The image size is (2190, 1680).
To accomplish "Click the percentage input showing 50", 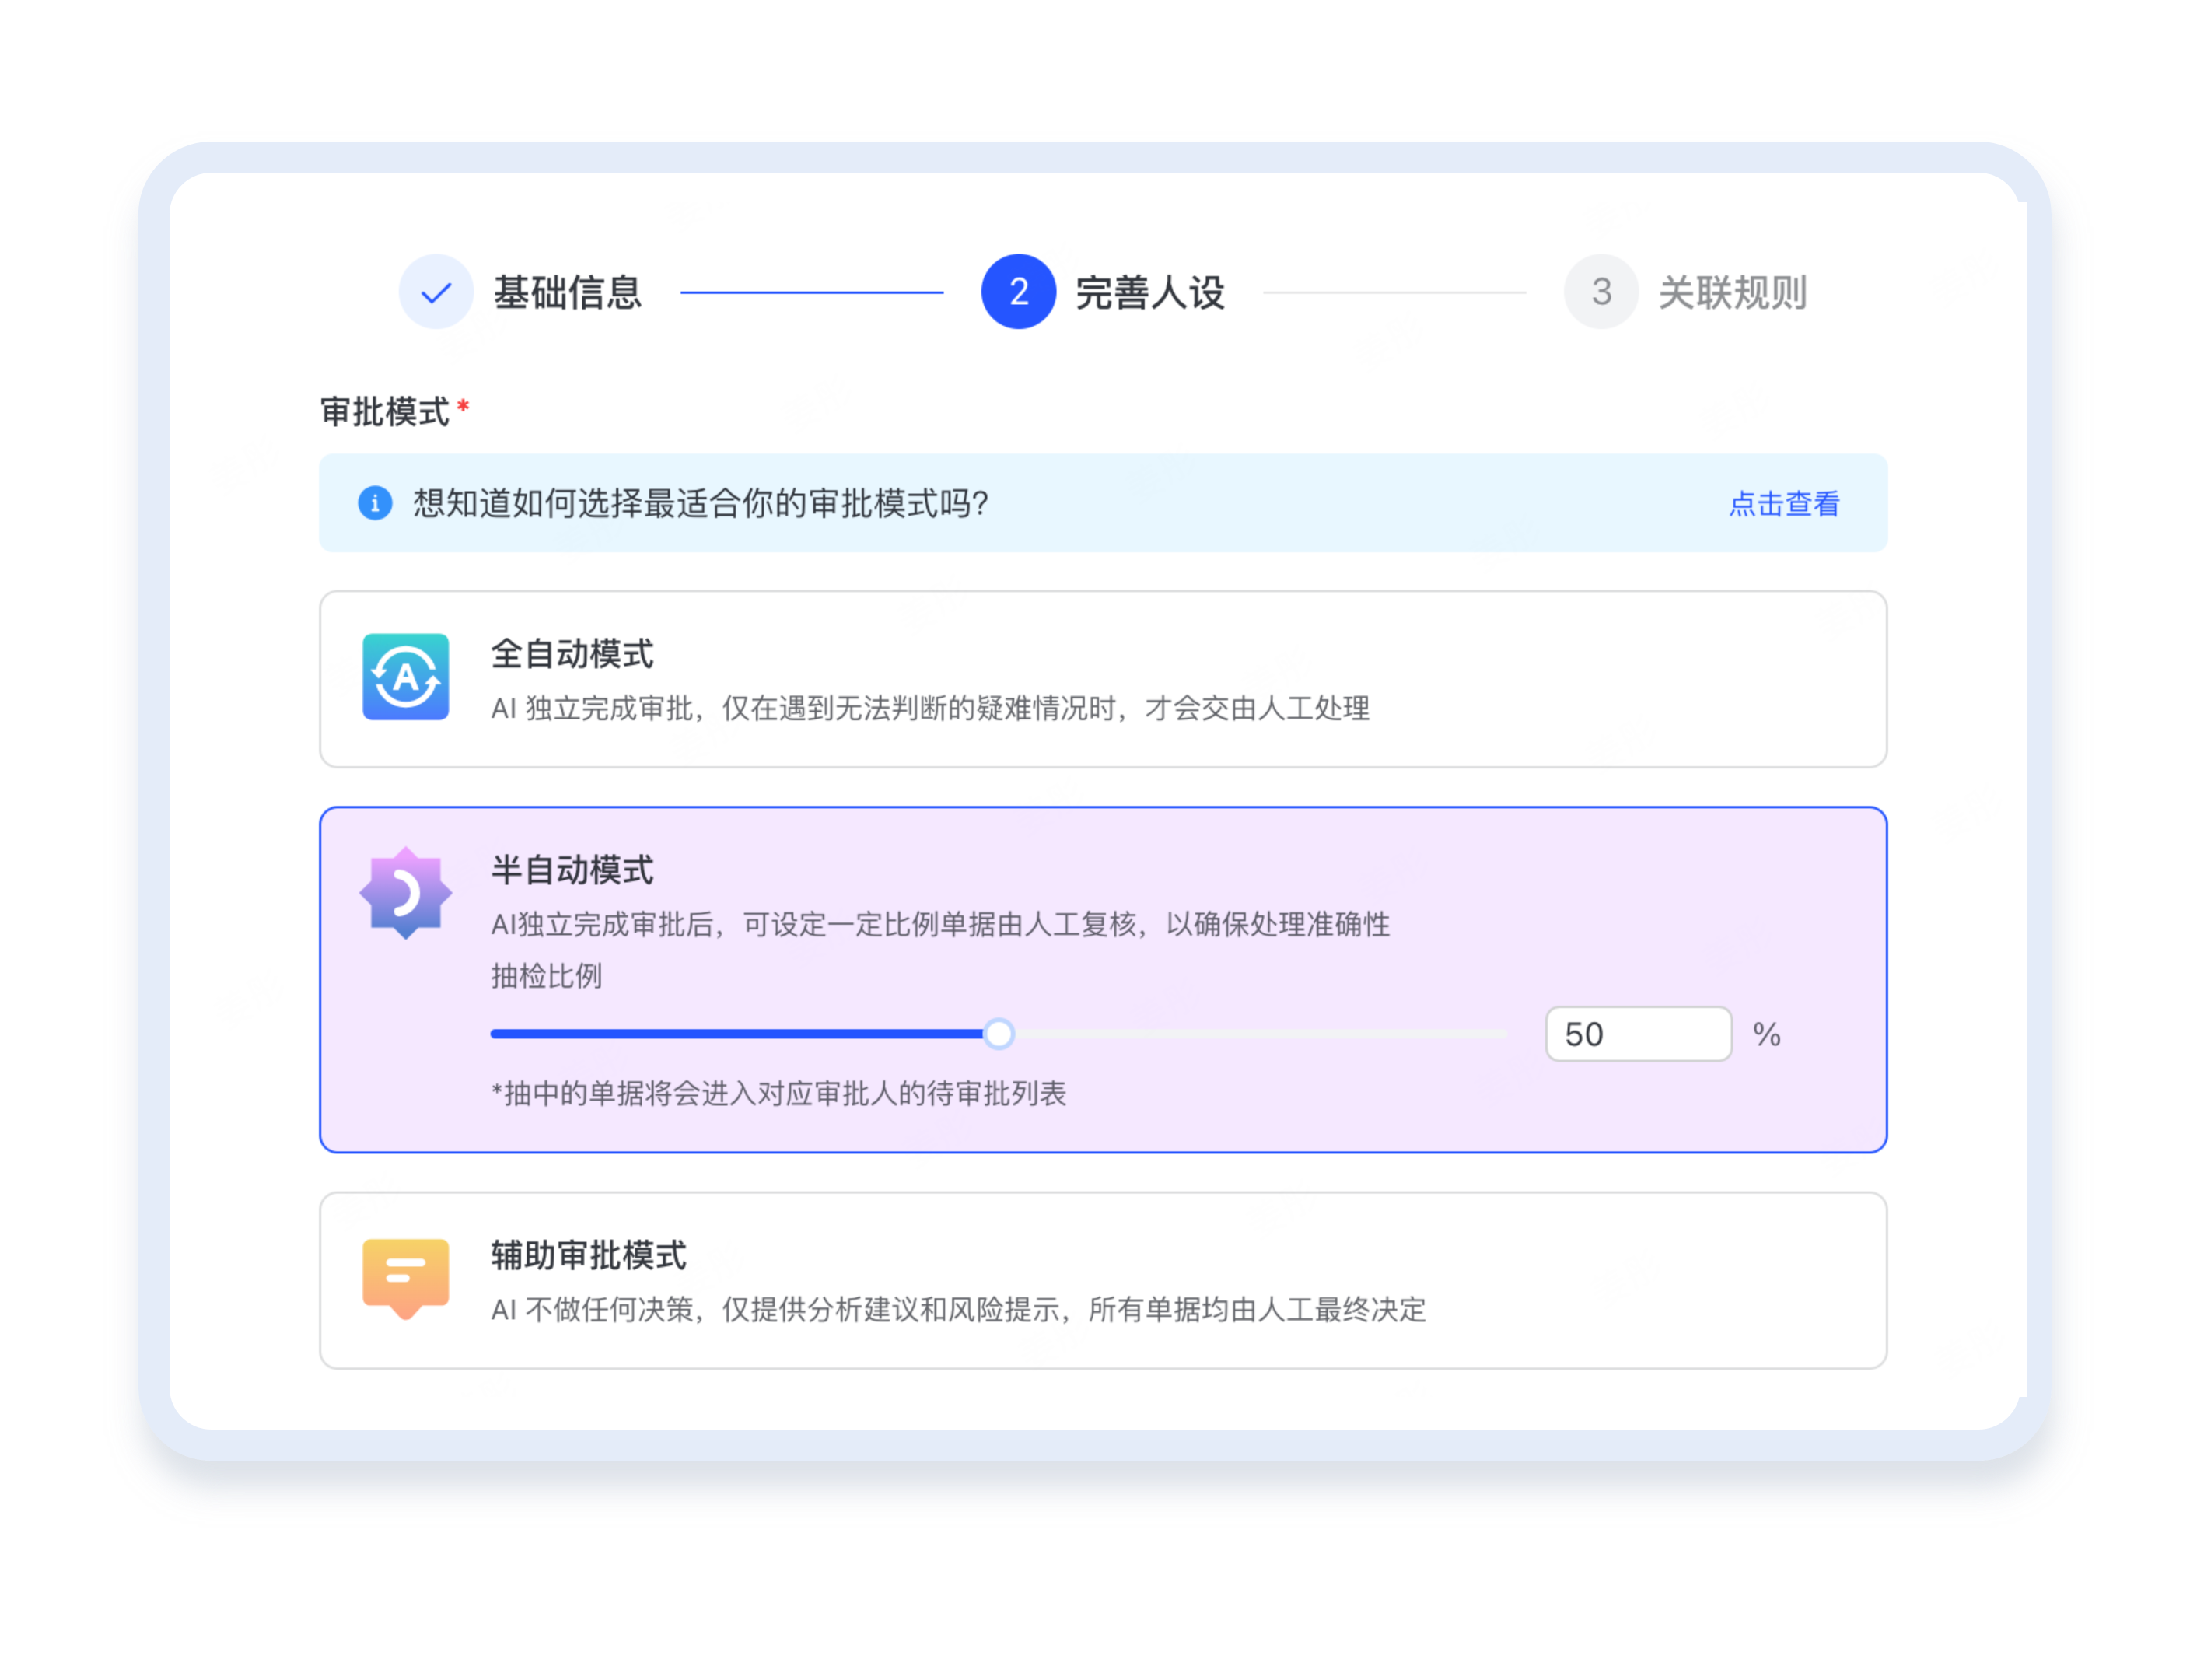I will click(x=1637, y=1034).
